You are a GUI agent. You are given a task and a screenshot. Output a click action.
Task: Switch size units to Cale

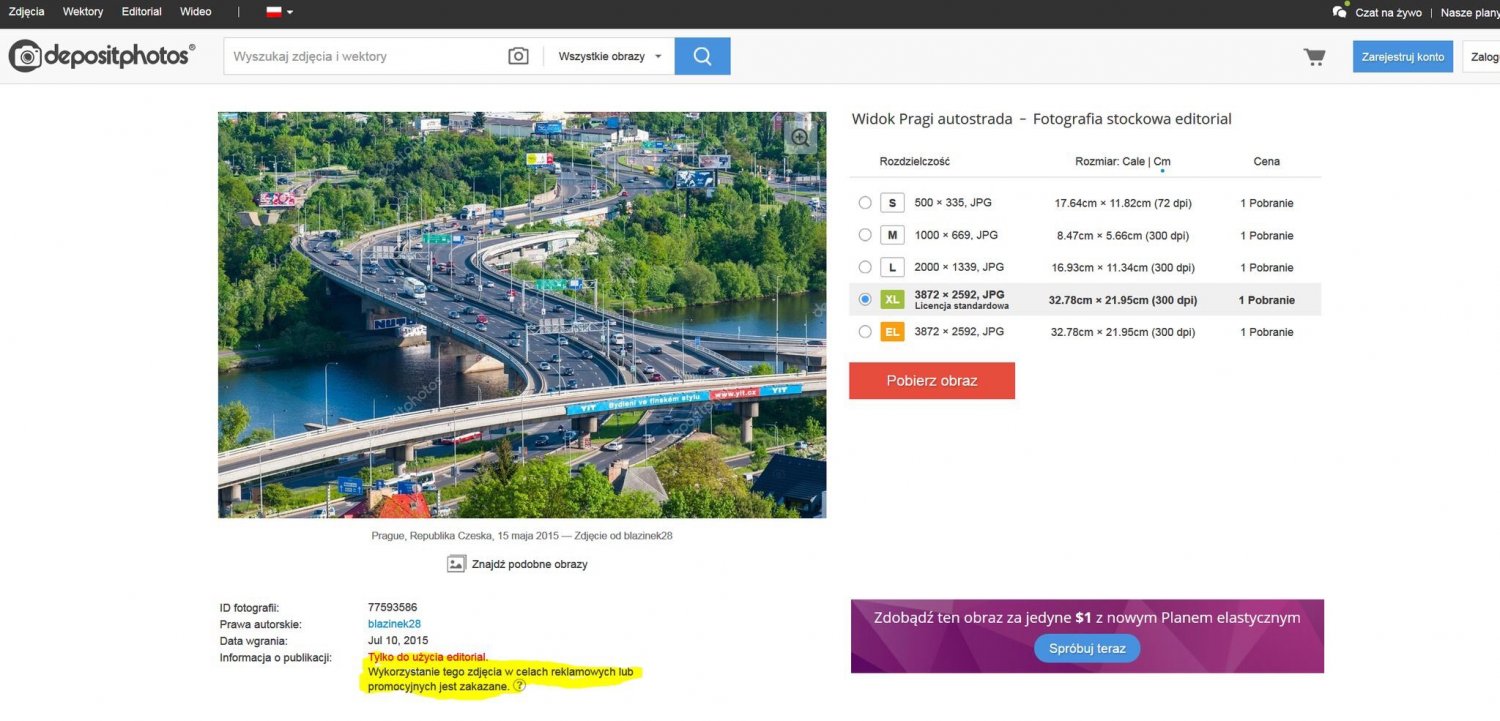[1133, 161]
